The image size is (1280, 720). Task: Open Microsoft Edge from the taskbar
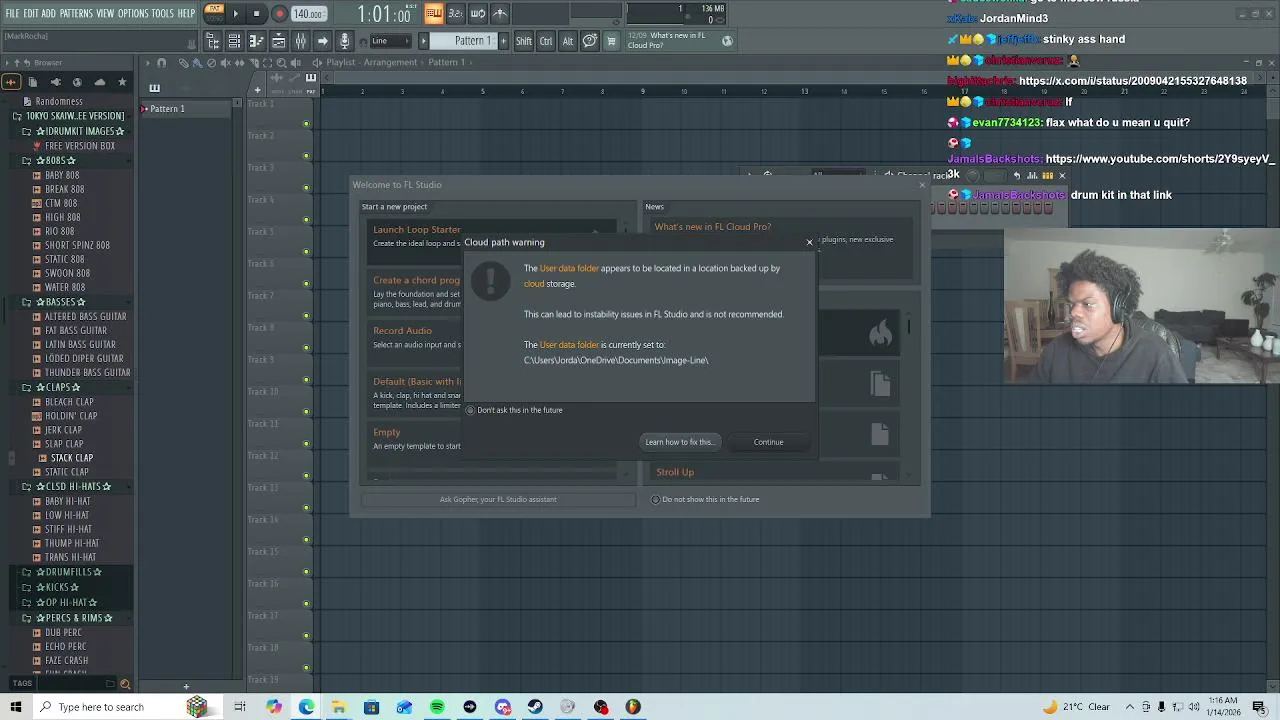(x=306, y=707)
